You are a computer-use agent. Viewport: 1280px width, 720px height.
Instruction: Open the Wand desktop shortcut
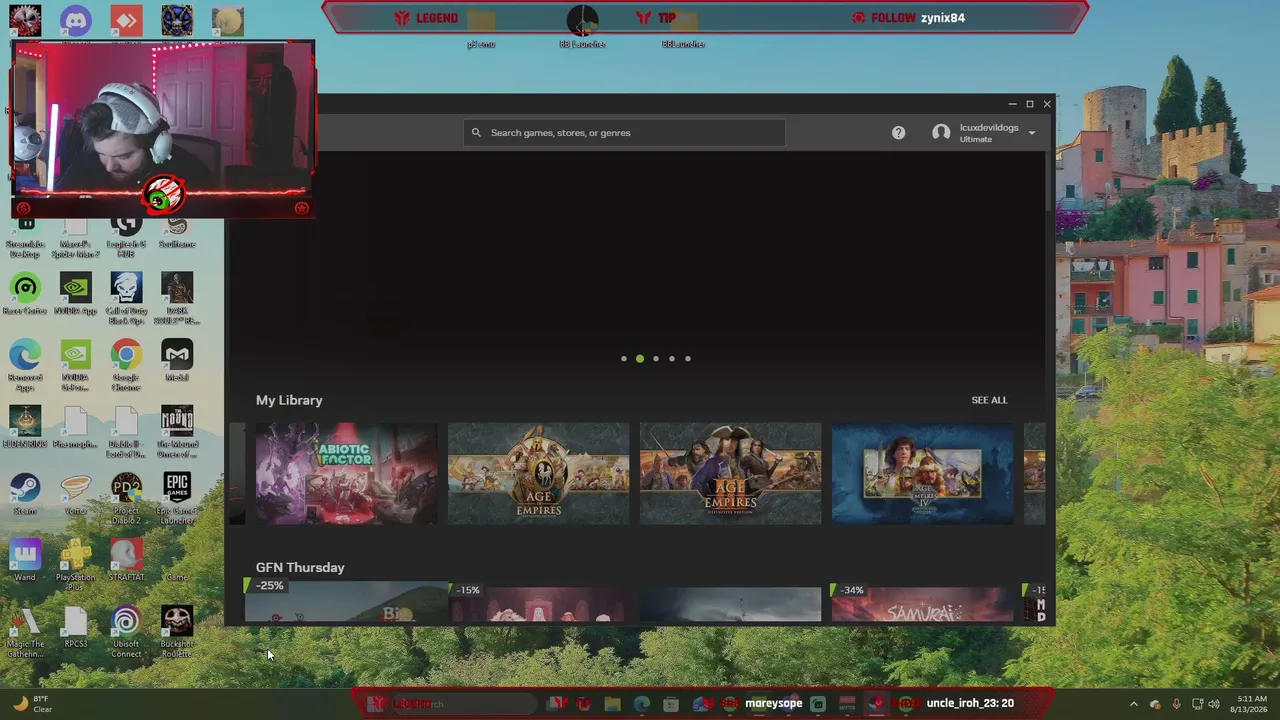[25, 561]
